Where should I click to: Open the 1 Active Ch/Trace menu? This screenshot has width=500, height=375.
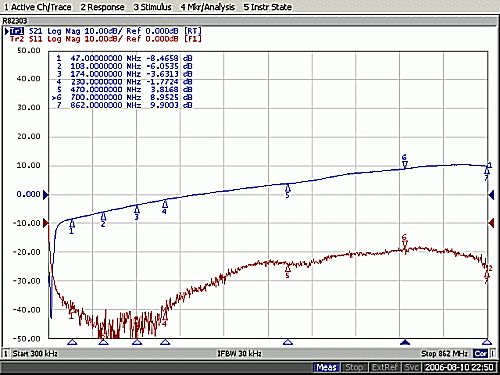coord(37,7)
